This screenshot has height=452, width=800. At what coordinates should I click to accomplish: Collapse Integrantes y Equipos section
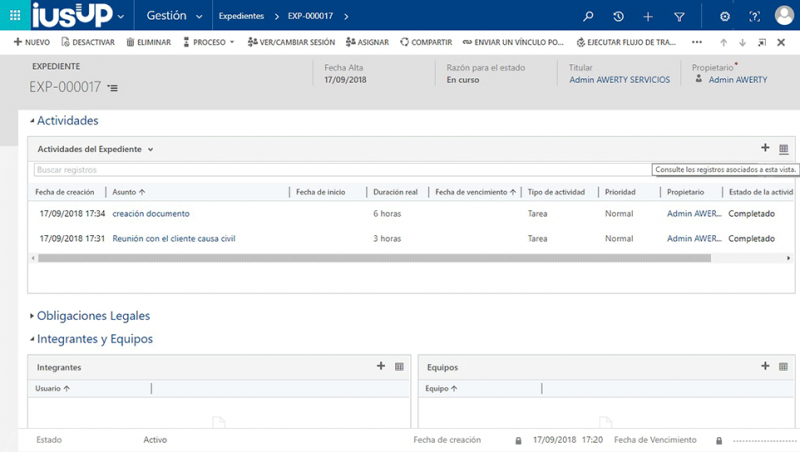(91, 339)
